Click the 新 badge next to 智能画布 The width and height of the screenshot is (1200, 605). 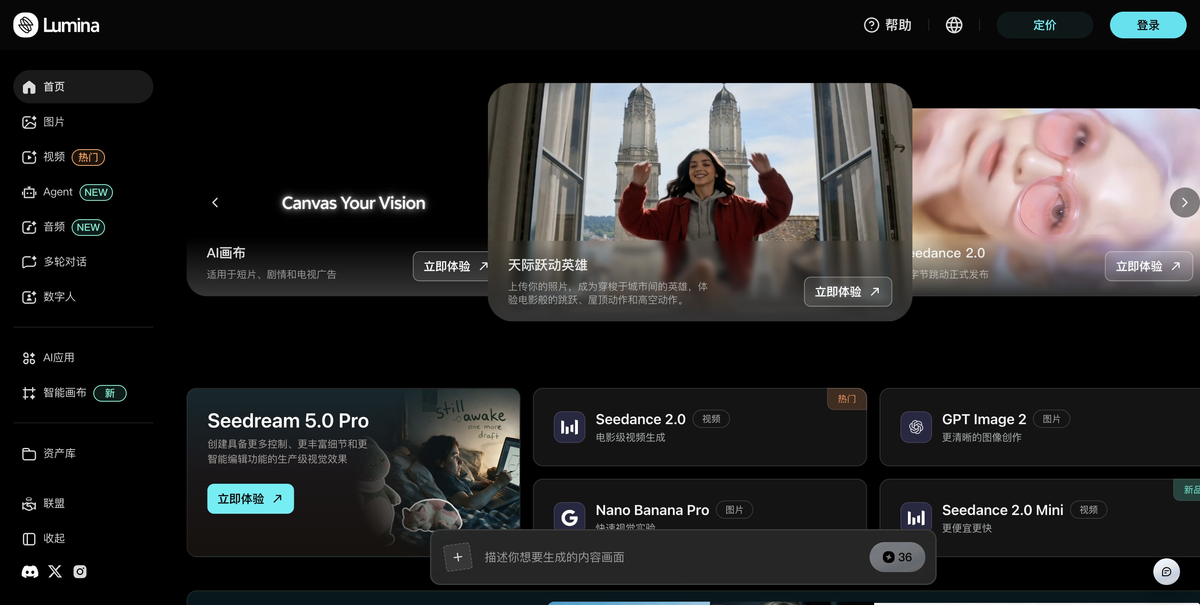(x=110, y=393)
